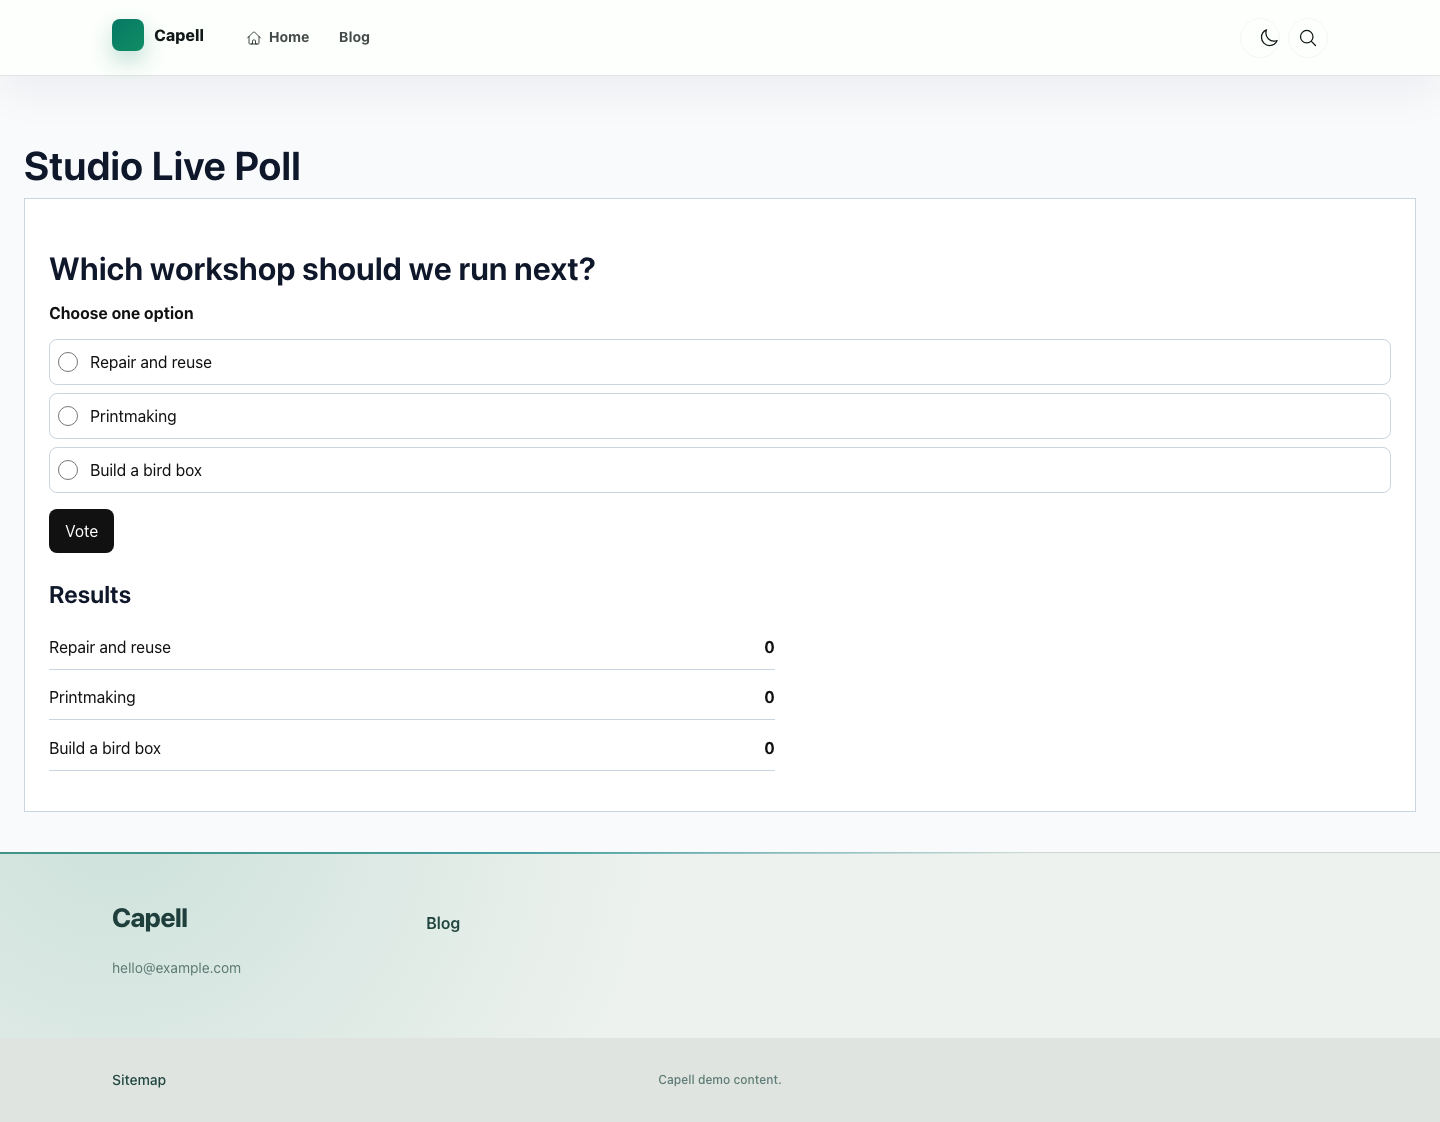
Task: Click the Capell heading in the footer
Action: tap(150, 918)
